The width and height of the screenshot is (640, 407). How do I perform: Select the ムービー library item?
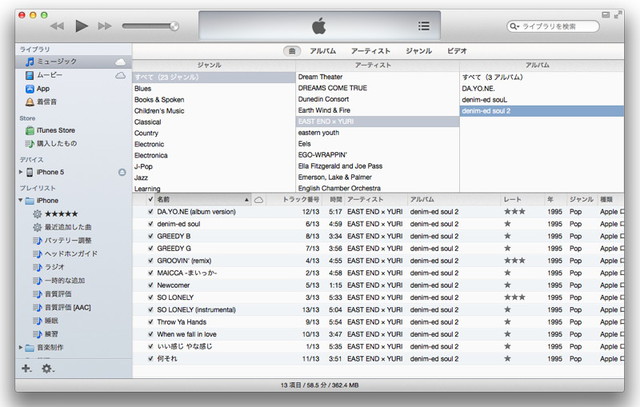50,75
